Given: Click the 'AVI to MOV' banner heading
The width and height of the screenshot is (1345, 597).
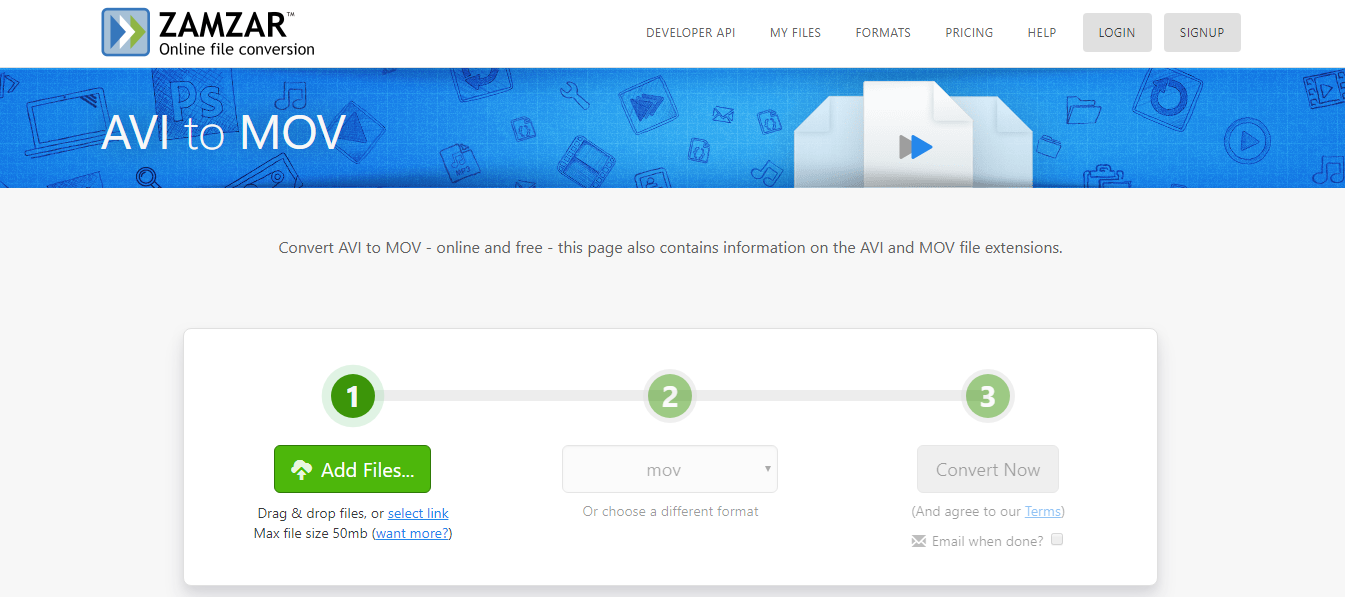Looking at the screenshot, I should point(223,132).
